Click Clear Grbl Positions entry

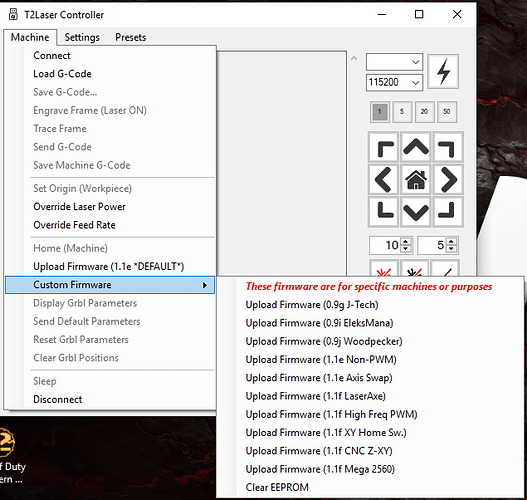point(110,358)
